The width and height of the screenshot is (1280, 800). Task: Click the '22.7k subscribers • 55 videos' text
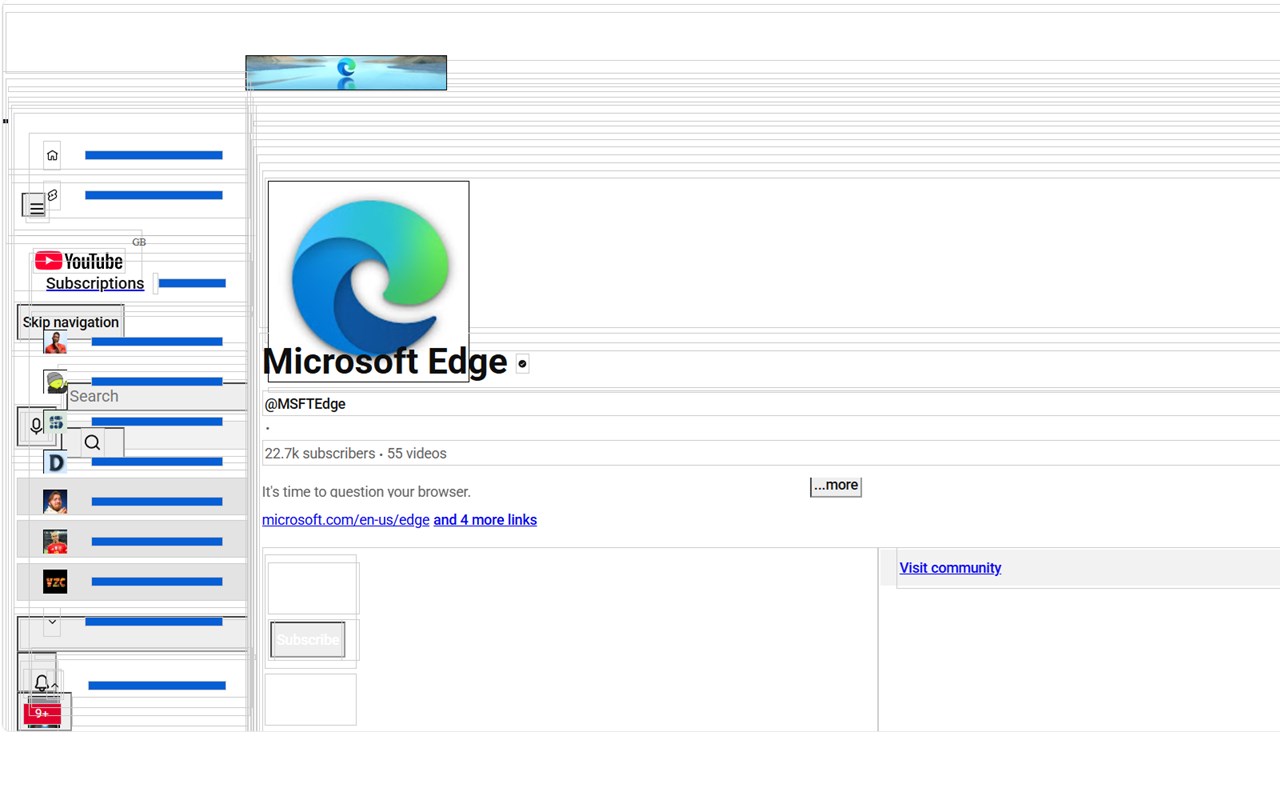[356, 453]
